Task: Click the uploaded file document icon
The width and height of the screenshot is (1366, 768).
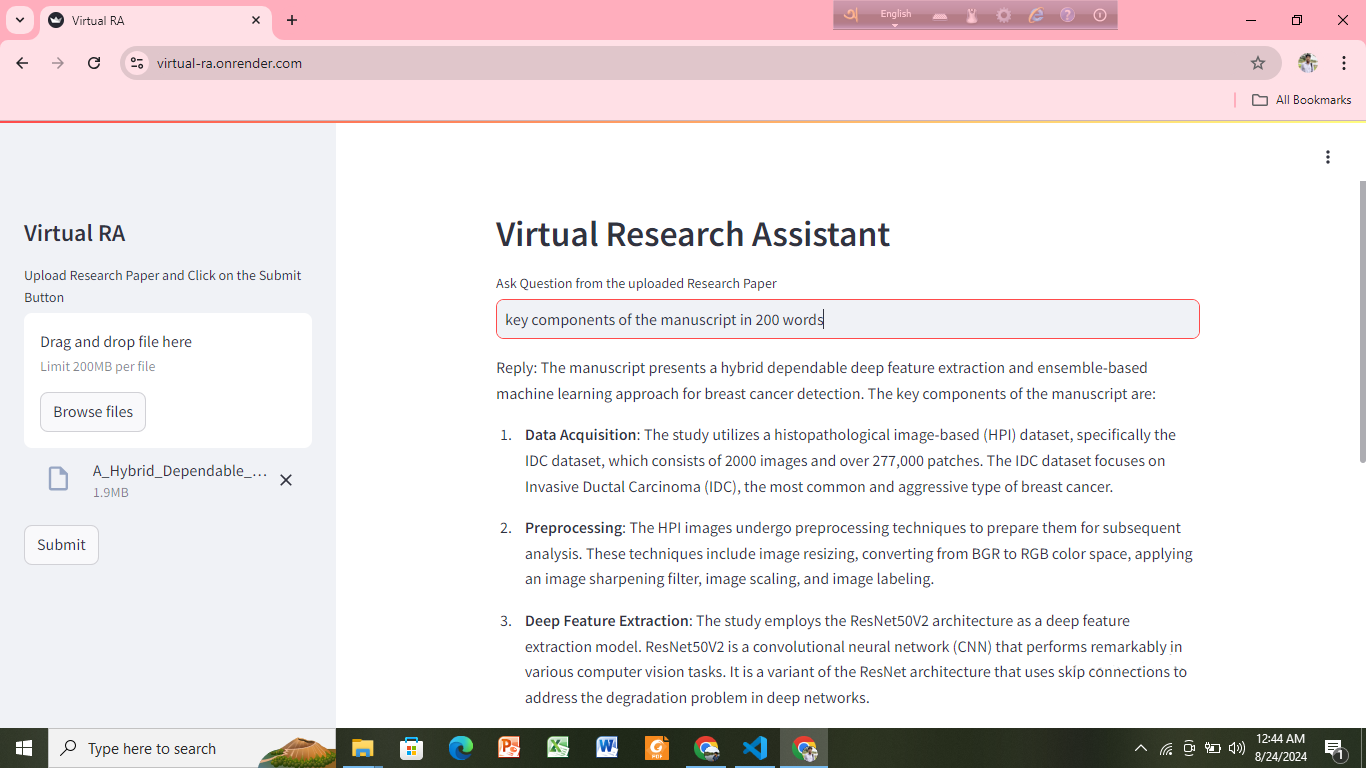Action: 57,478
